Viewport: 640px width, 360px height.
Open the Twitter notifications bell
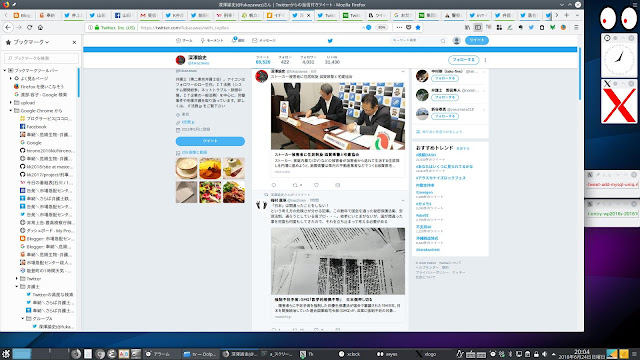click(x=238, y=40)
